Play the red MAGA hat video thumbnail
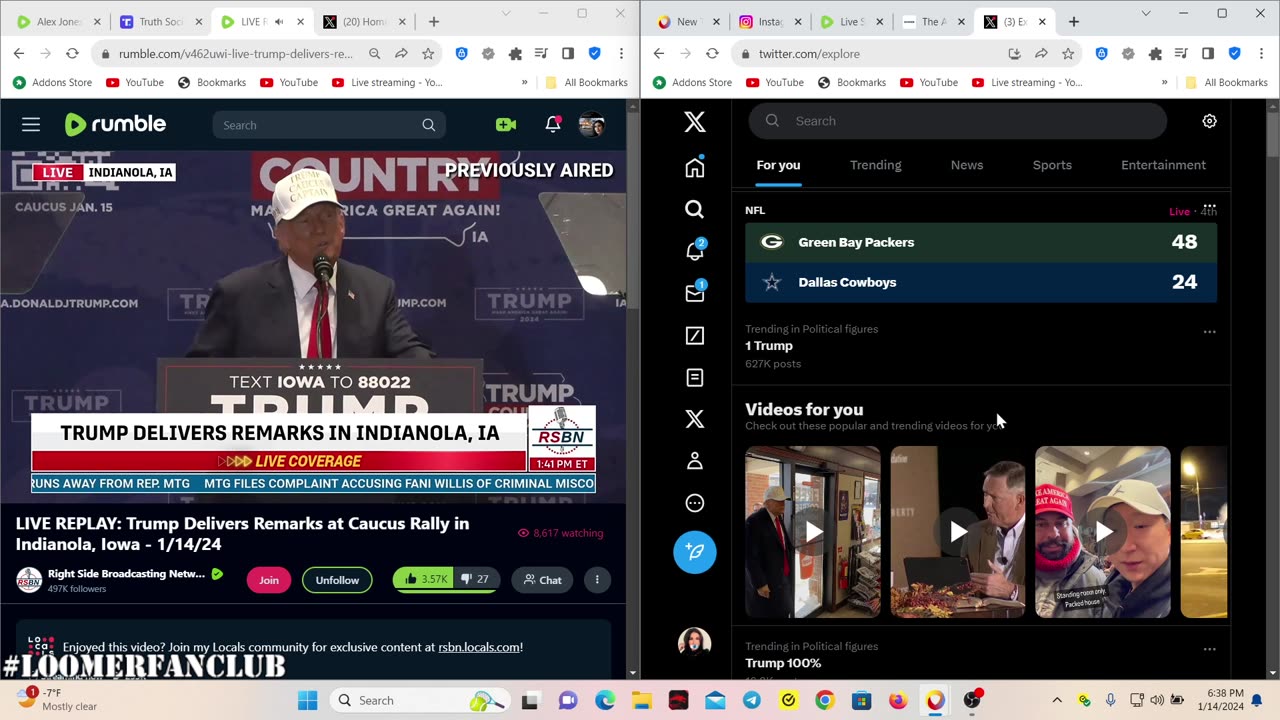 tap(1102, 532)
